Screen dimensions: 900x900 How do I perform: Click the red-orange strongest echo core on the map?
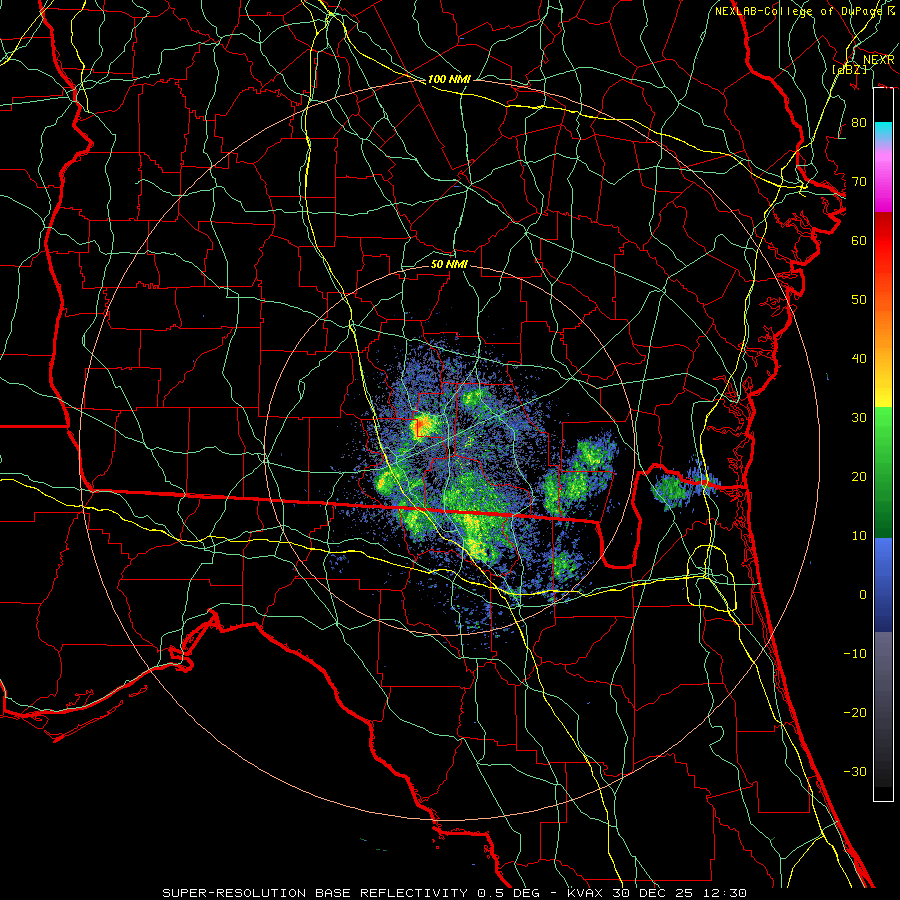420,426
